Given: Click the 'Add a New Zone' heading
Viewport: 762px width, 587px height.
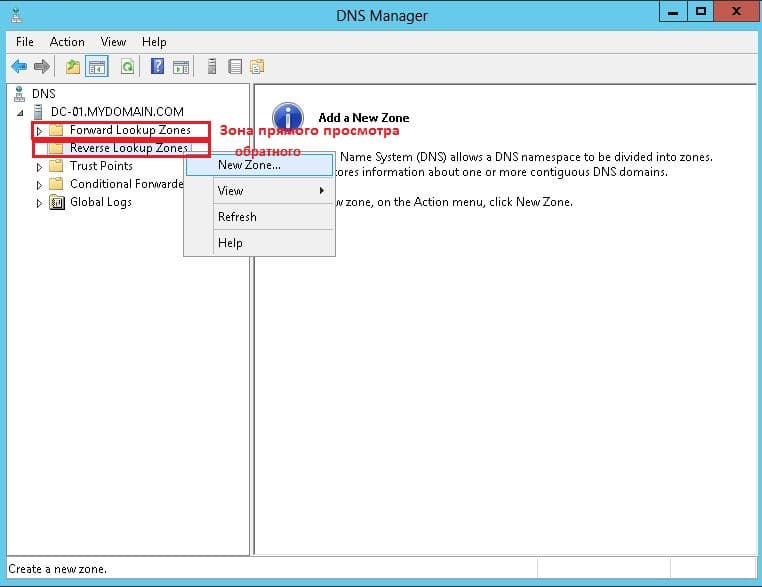Looking at the screenshot, I should (364, 118).
